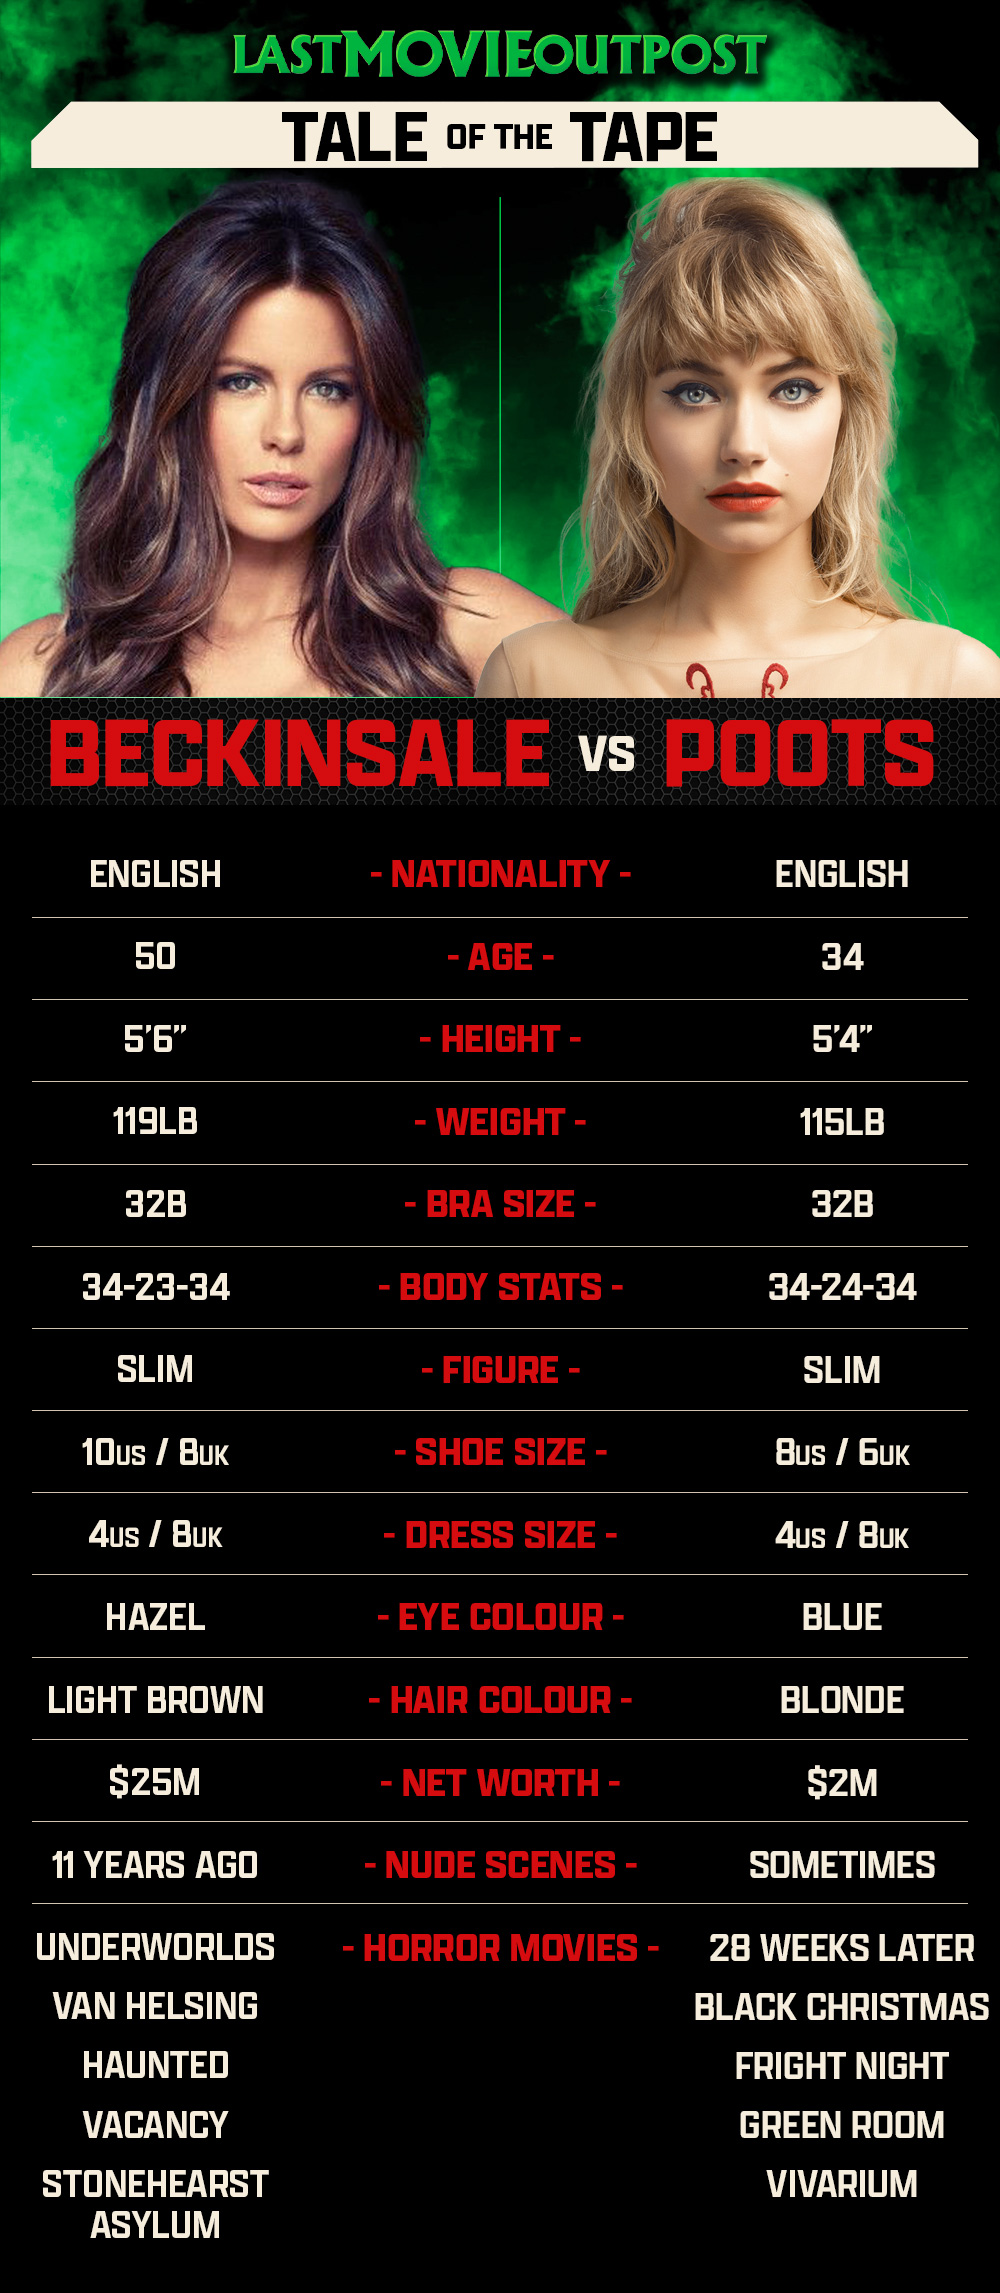Click the NET WORTH label
This screenshot has height=2293, width=1000.
pyautogui.click(x=500, y=1783)
